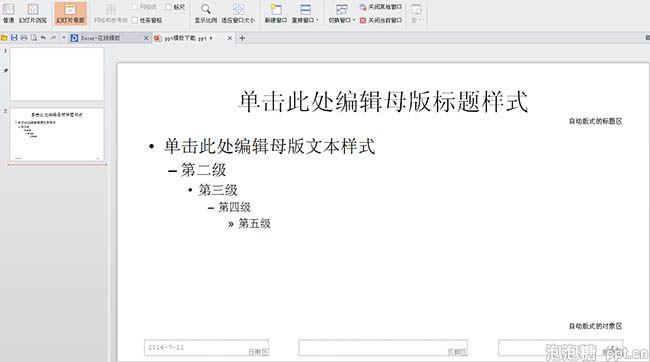Click the 自动版式的标题区 label
The width and height of the screenshot is (650, 362).
pyautogui.click(x=595, y=121)
